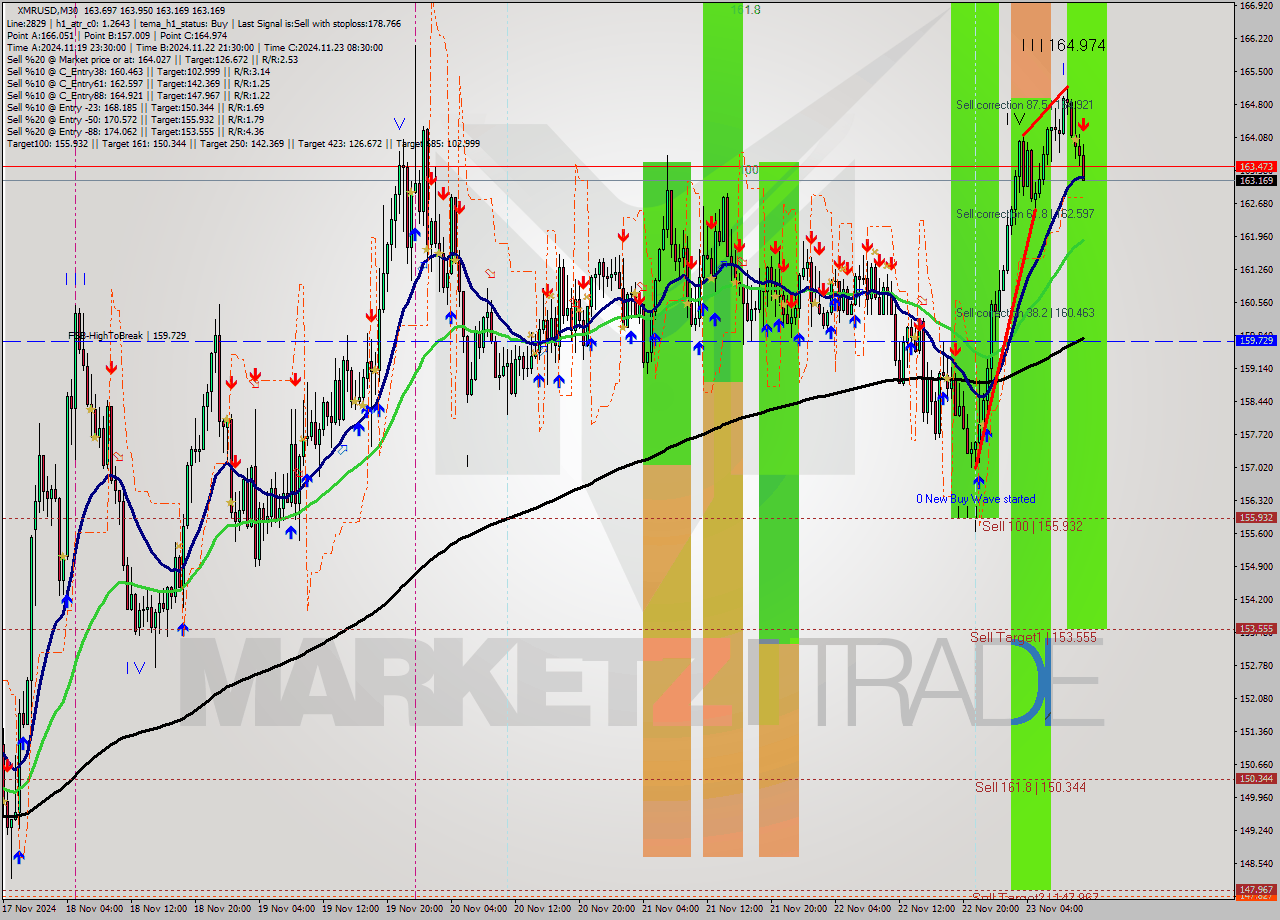Click the current price tag 163.169 on axis
The image size is (1280, 920).
pos(1256,181)
